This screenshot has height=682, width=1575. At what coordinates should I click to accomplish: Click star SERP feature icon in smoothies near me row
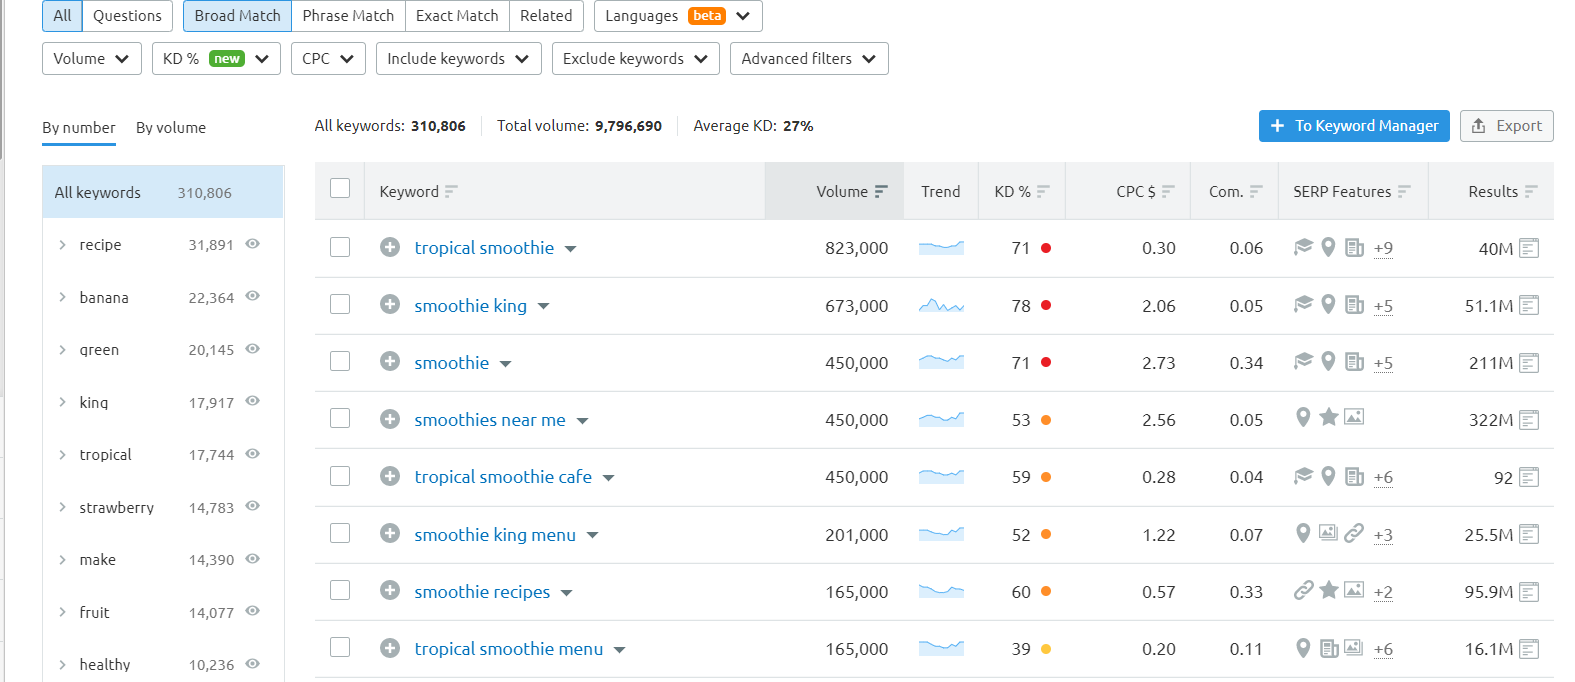pyautogui.click(x=1328, y=417)
